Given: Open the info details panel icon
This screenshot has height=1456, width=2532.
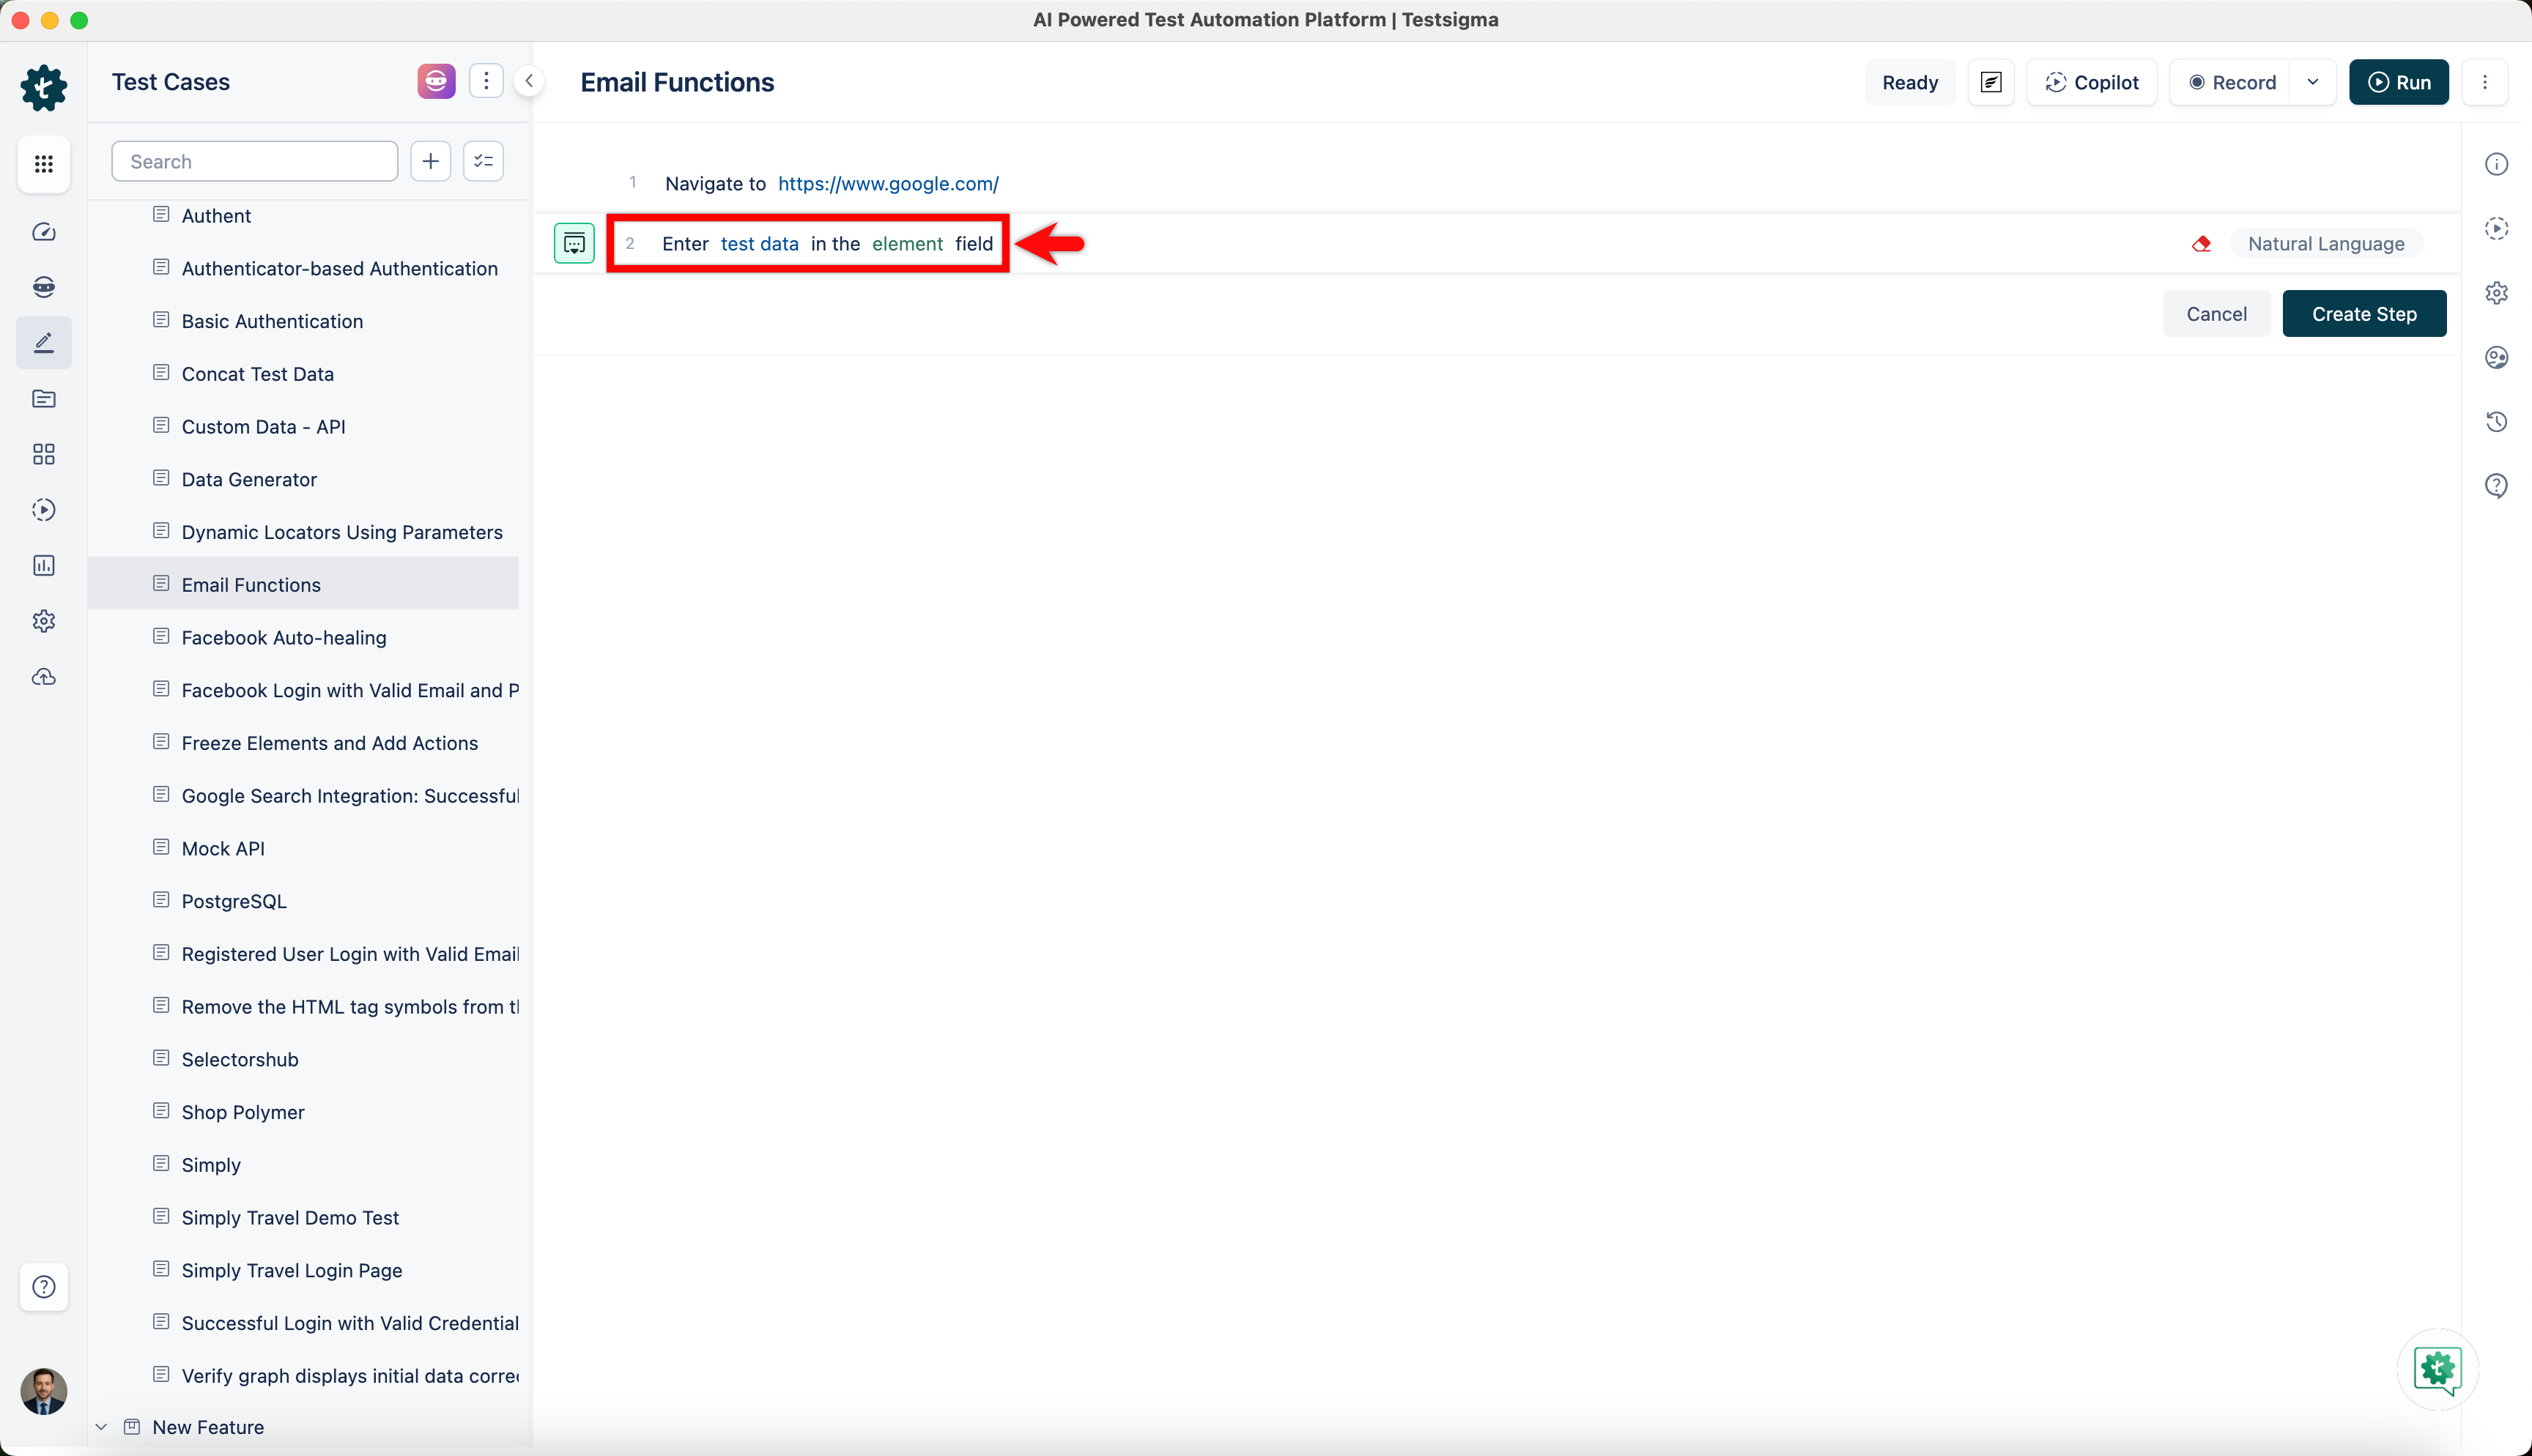Looking at the screenshot, I should point(2496,164).
